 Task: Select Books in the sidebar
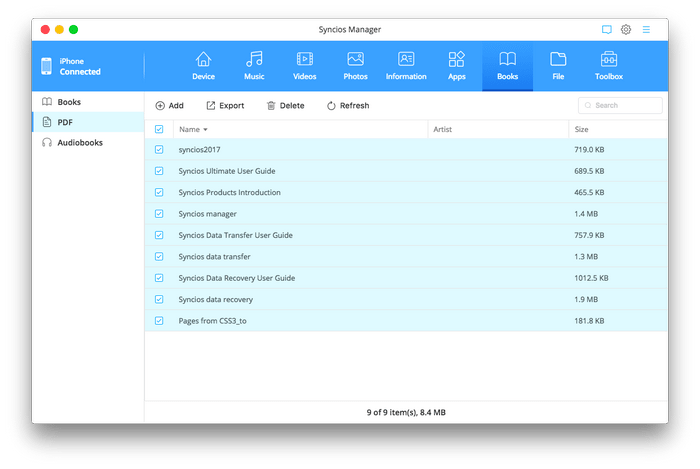(88, 102)
